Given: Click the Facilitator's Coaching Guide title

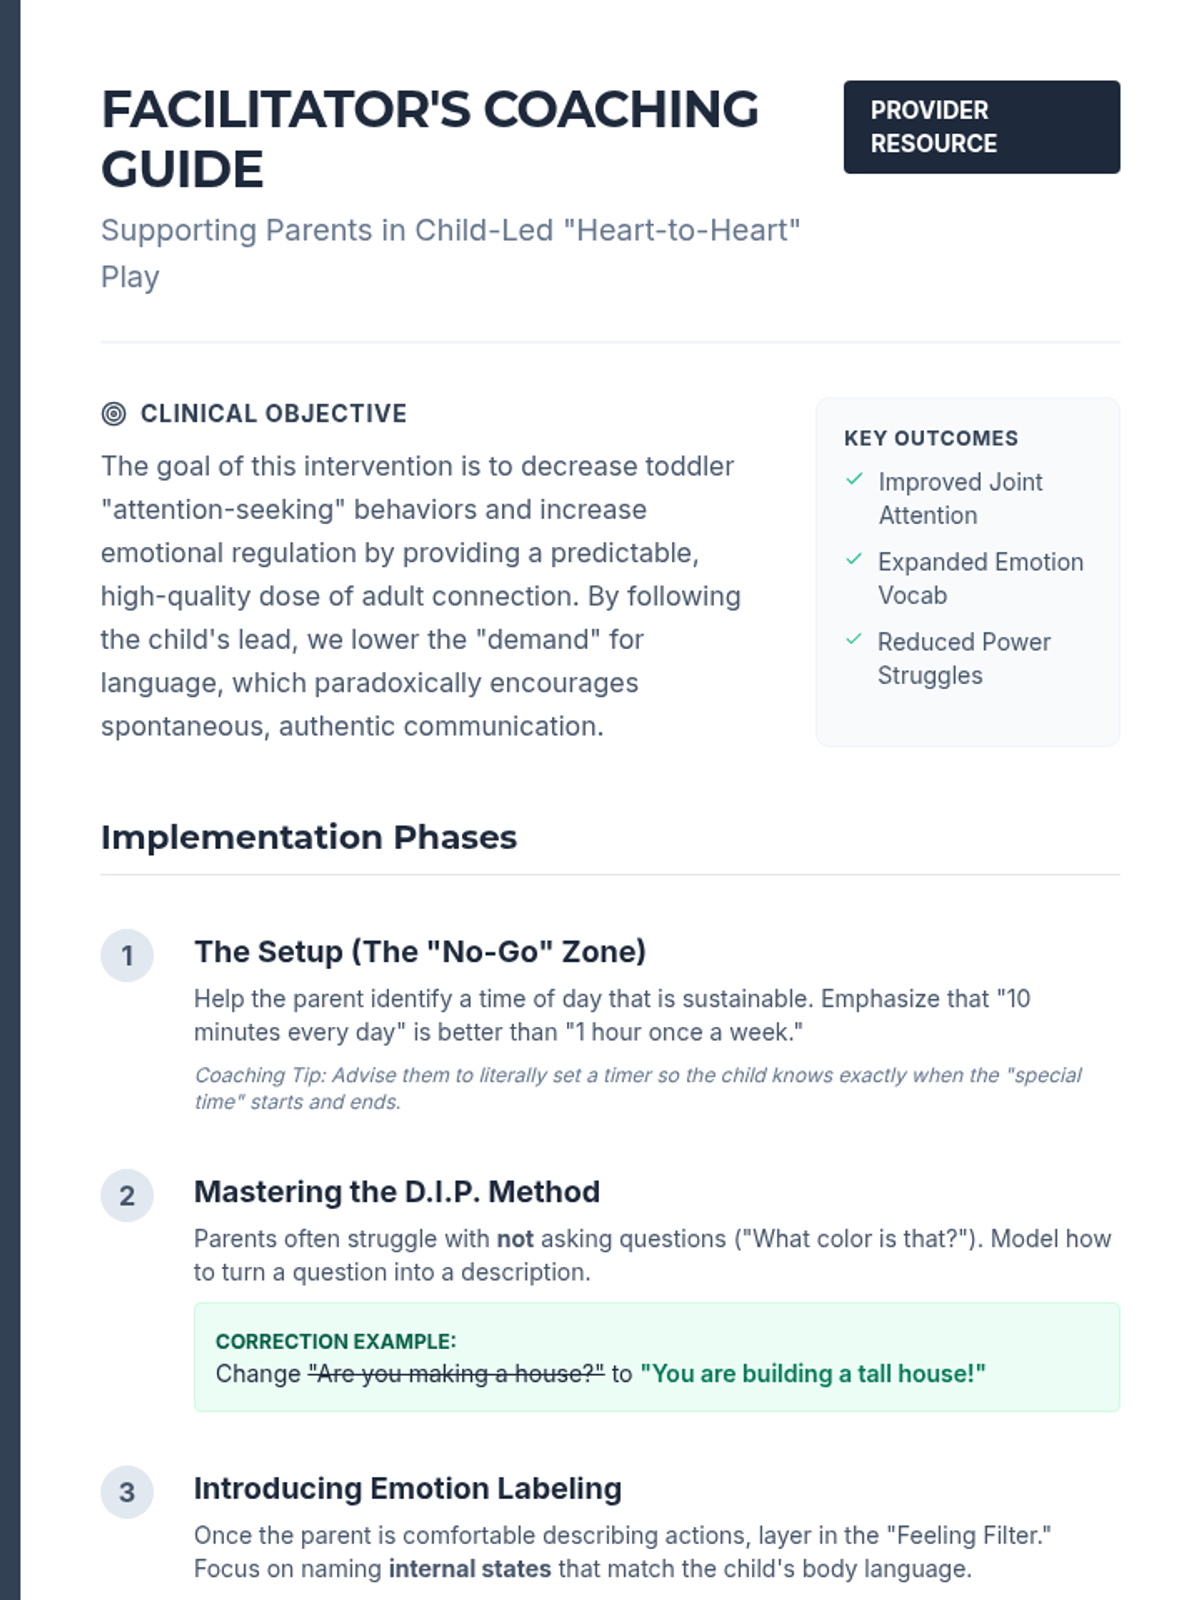Looking at the screenshot, I should click(430, 139).
